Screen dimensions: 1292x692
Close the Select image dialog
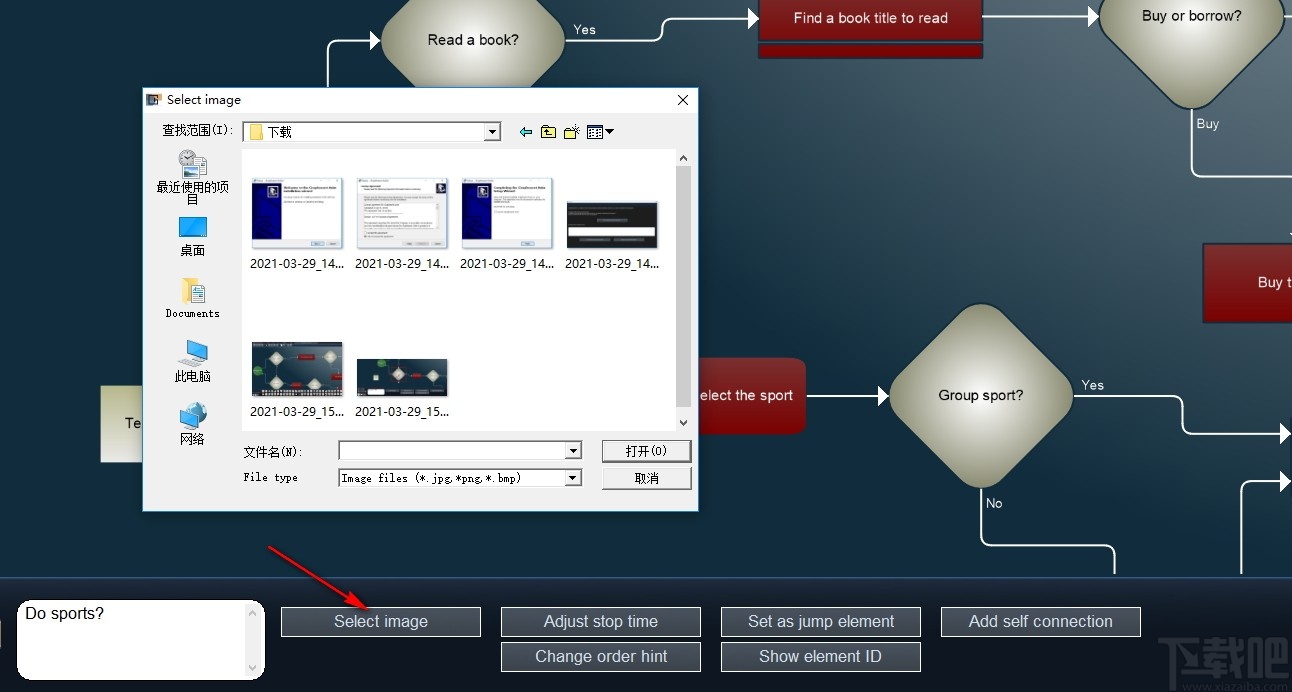pos(683,100)
